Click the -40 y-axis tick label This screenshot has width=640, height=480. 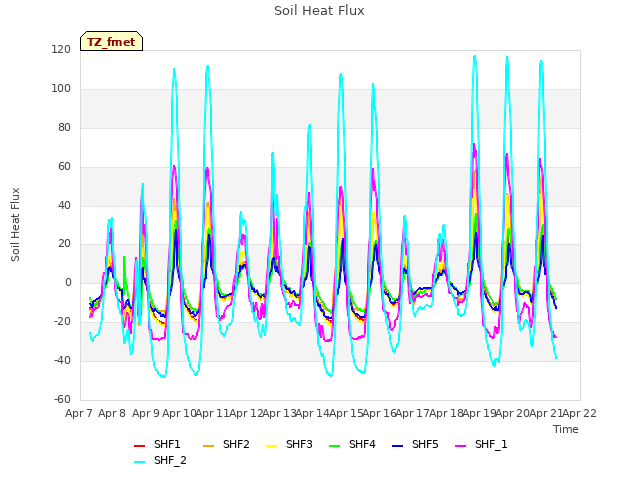point(62,360)
